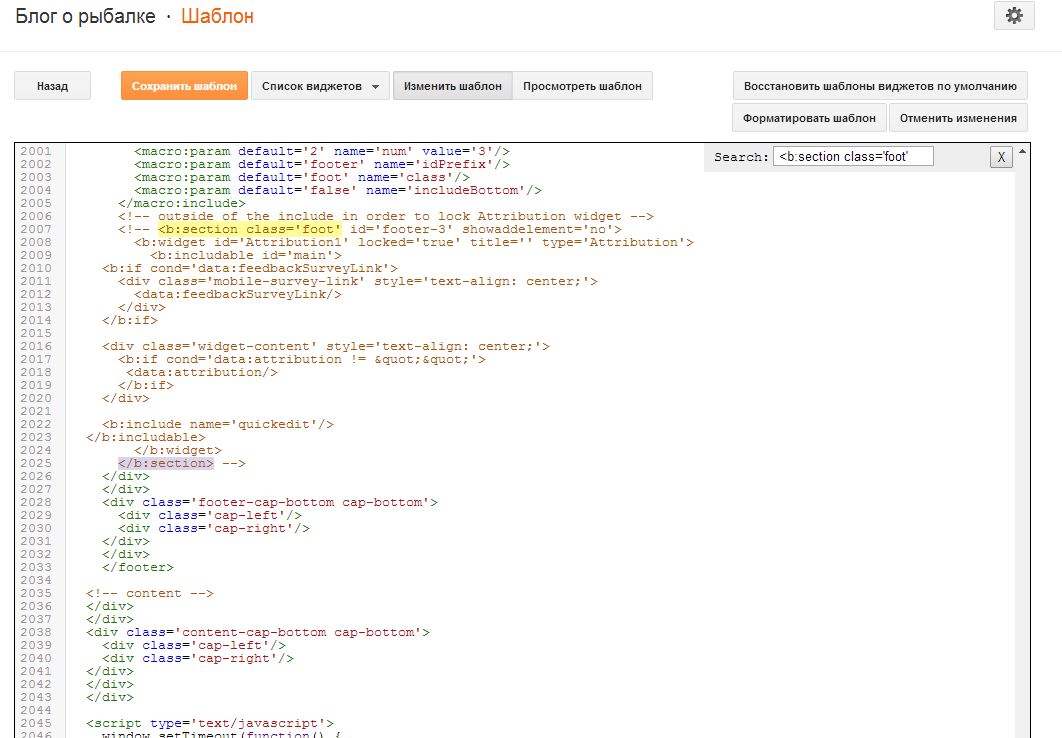Close the search box with X
The width and height of the screenshot is (1062, 738).
(x=1000, y=157)
